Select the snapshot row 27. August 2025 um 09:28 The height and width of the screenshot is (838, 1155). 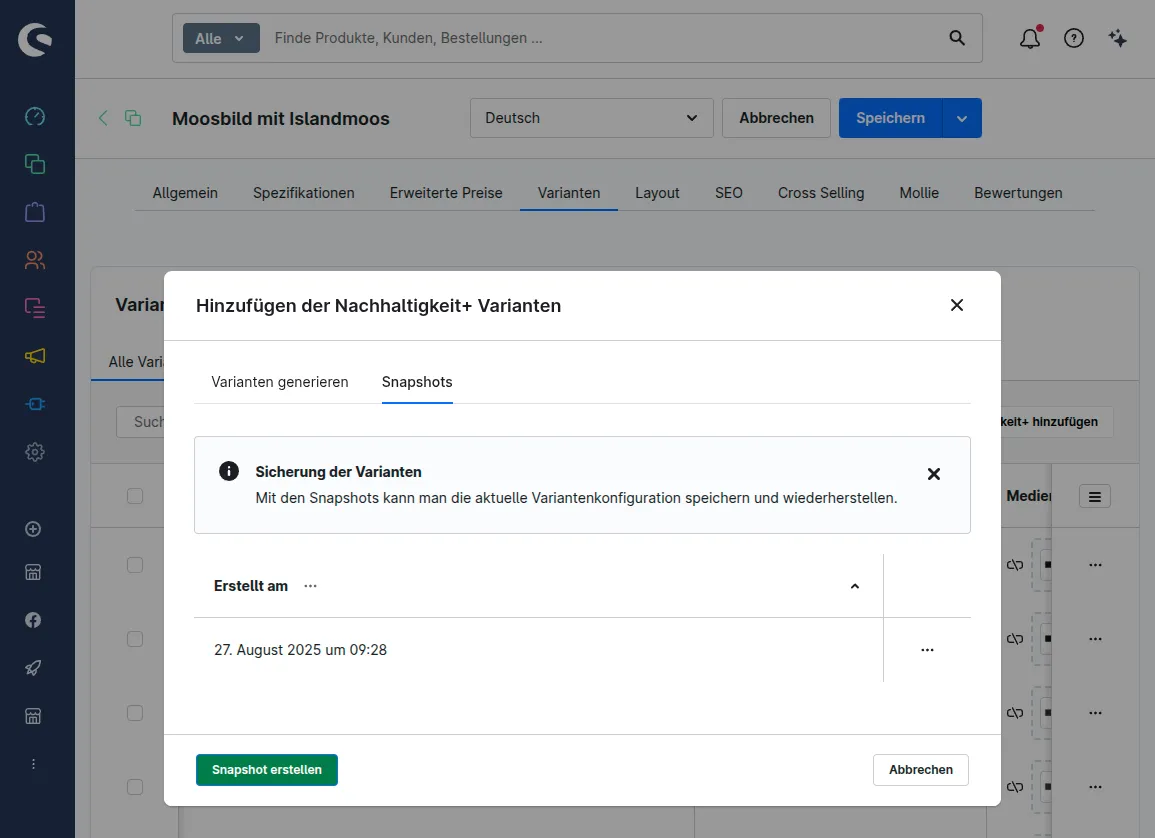point(538,649)
